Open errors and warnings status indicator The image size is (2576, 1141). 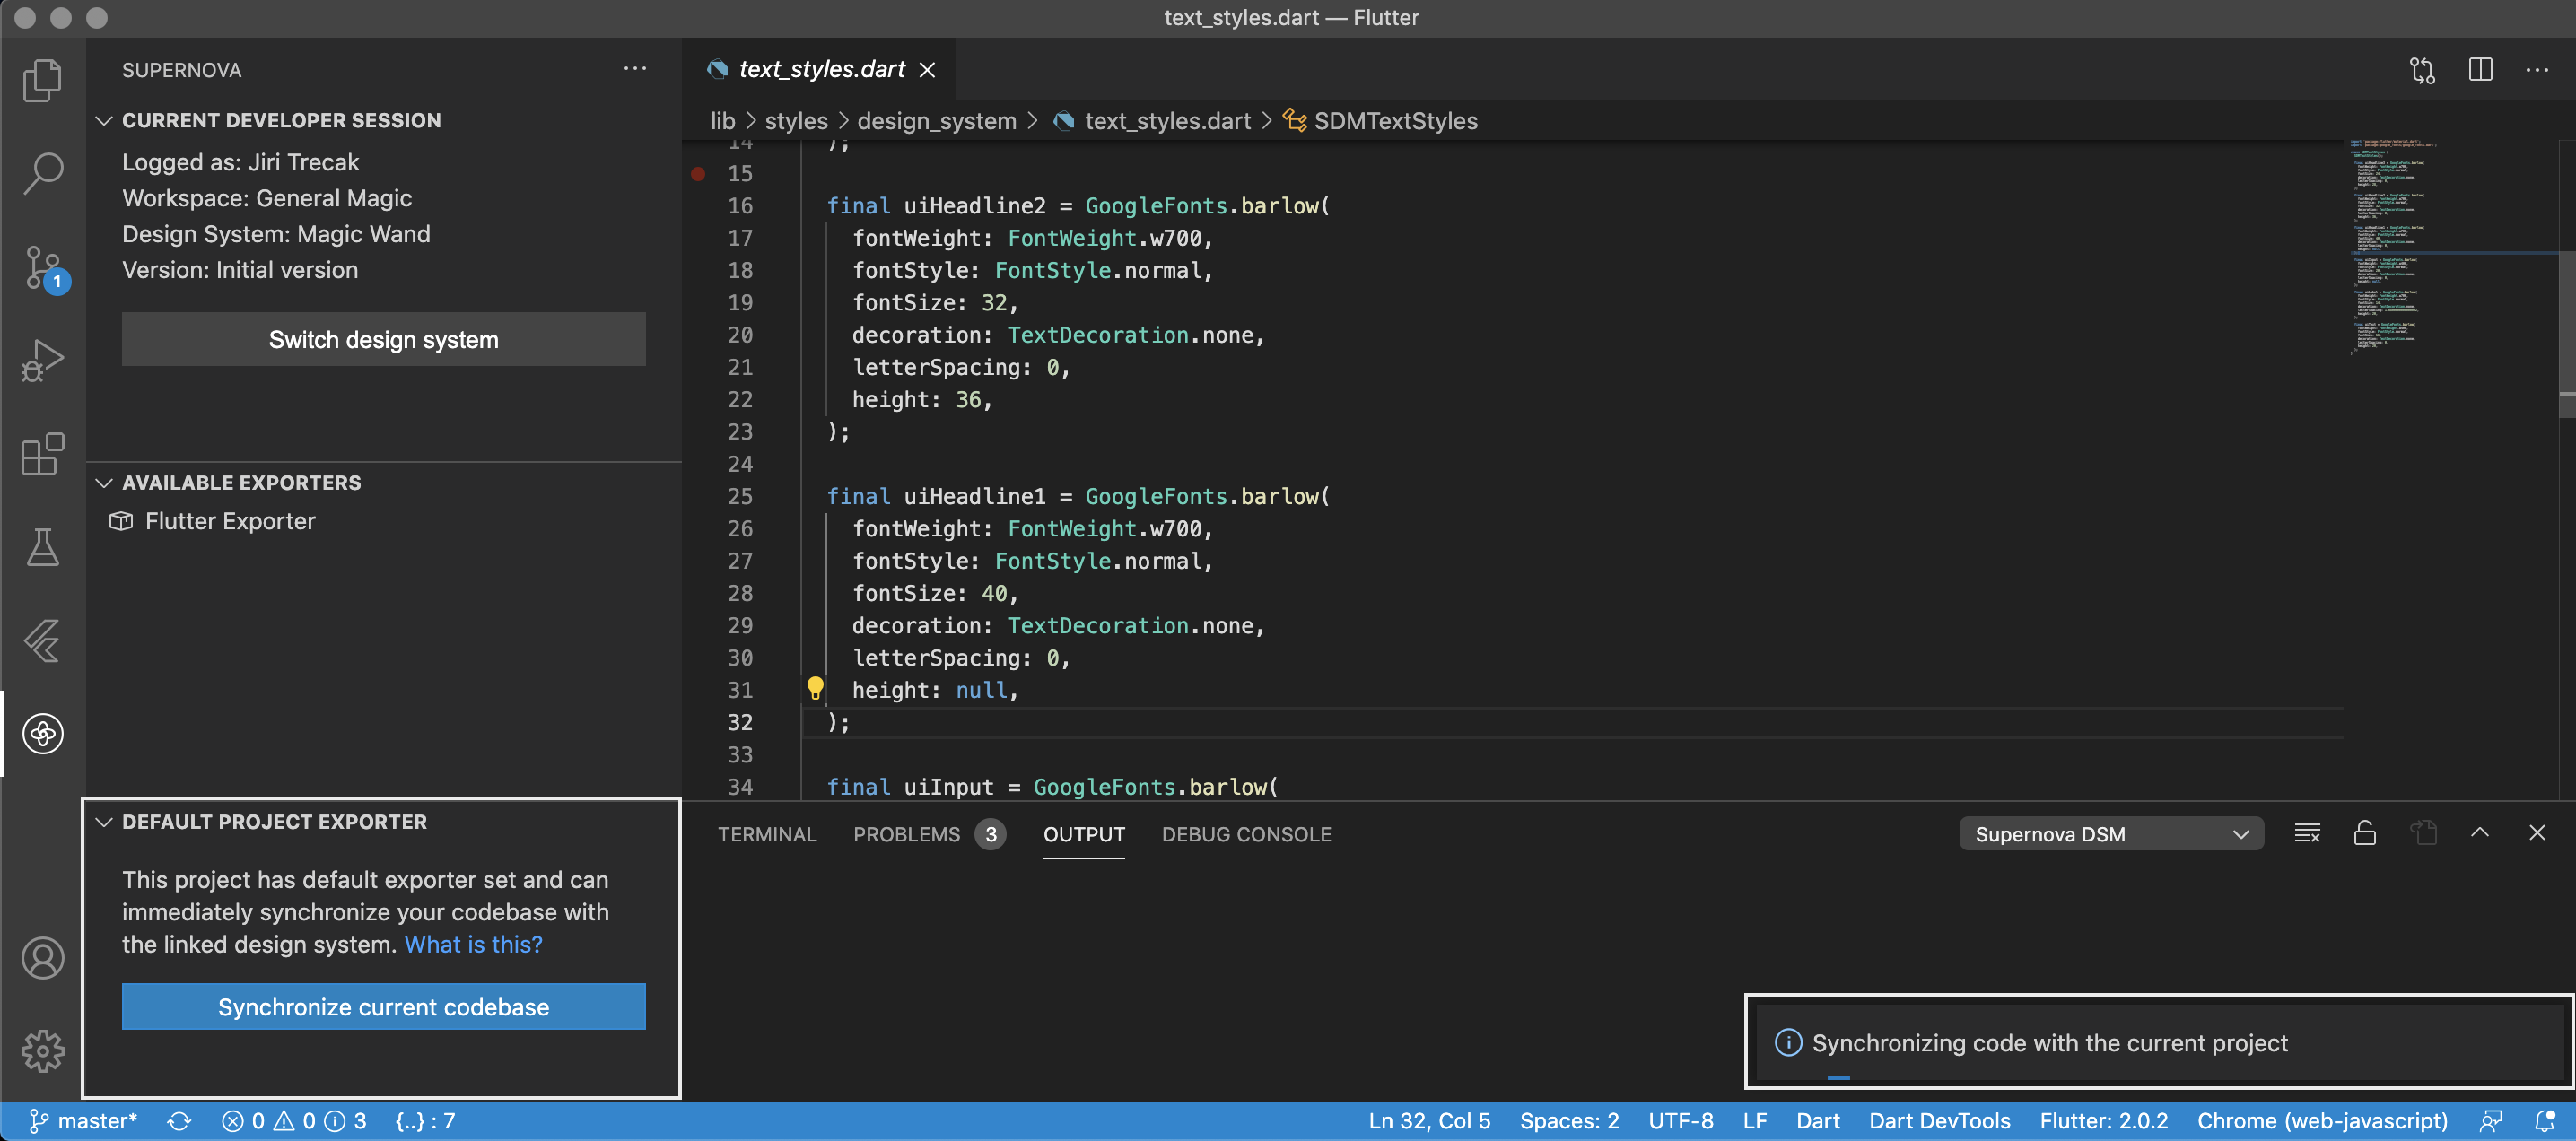pyautogui.click(x=294, y=1121)
